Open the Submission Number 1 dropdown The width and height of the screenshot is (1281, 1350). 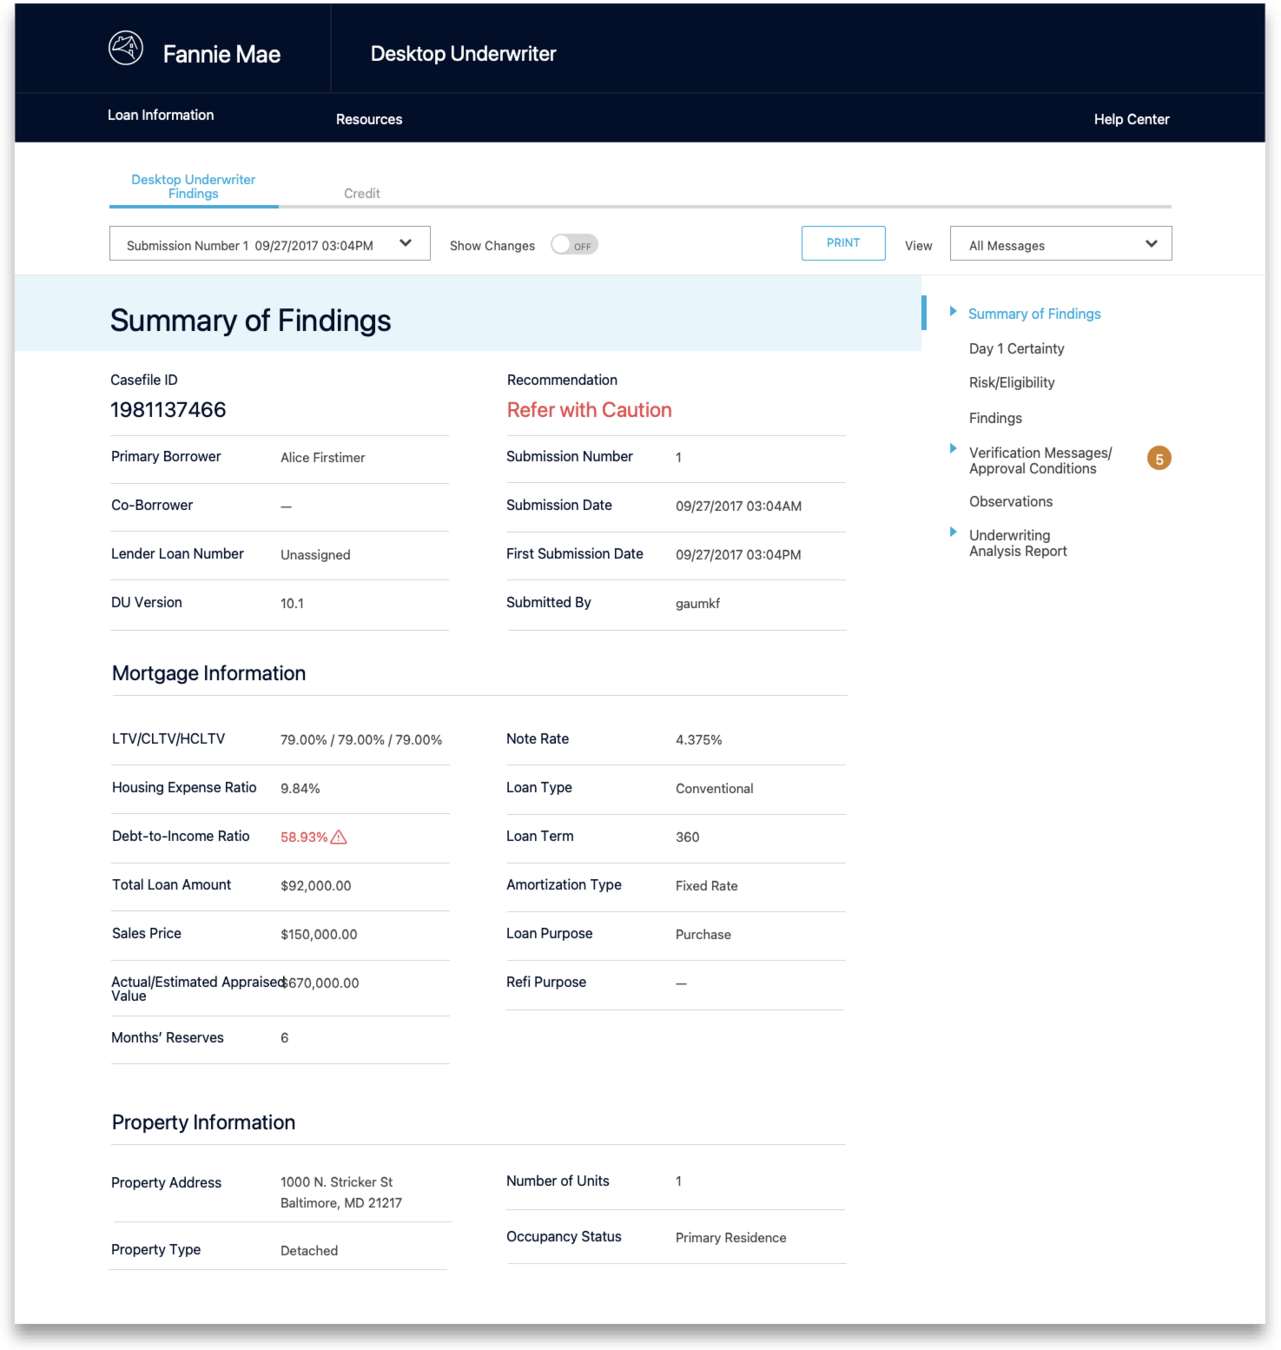(x=270, y=244)
